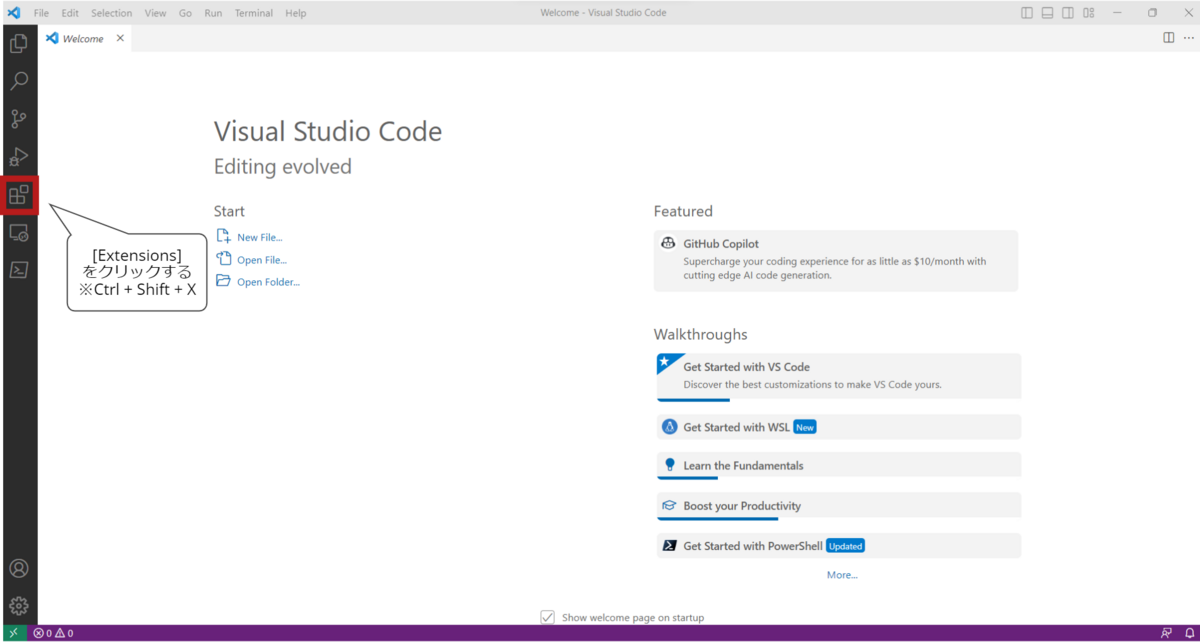The width and height of the screenshot is (1200, 642).
Task: Restore down the VS Code window
Action: tap(1152, 13)
